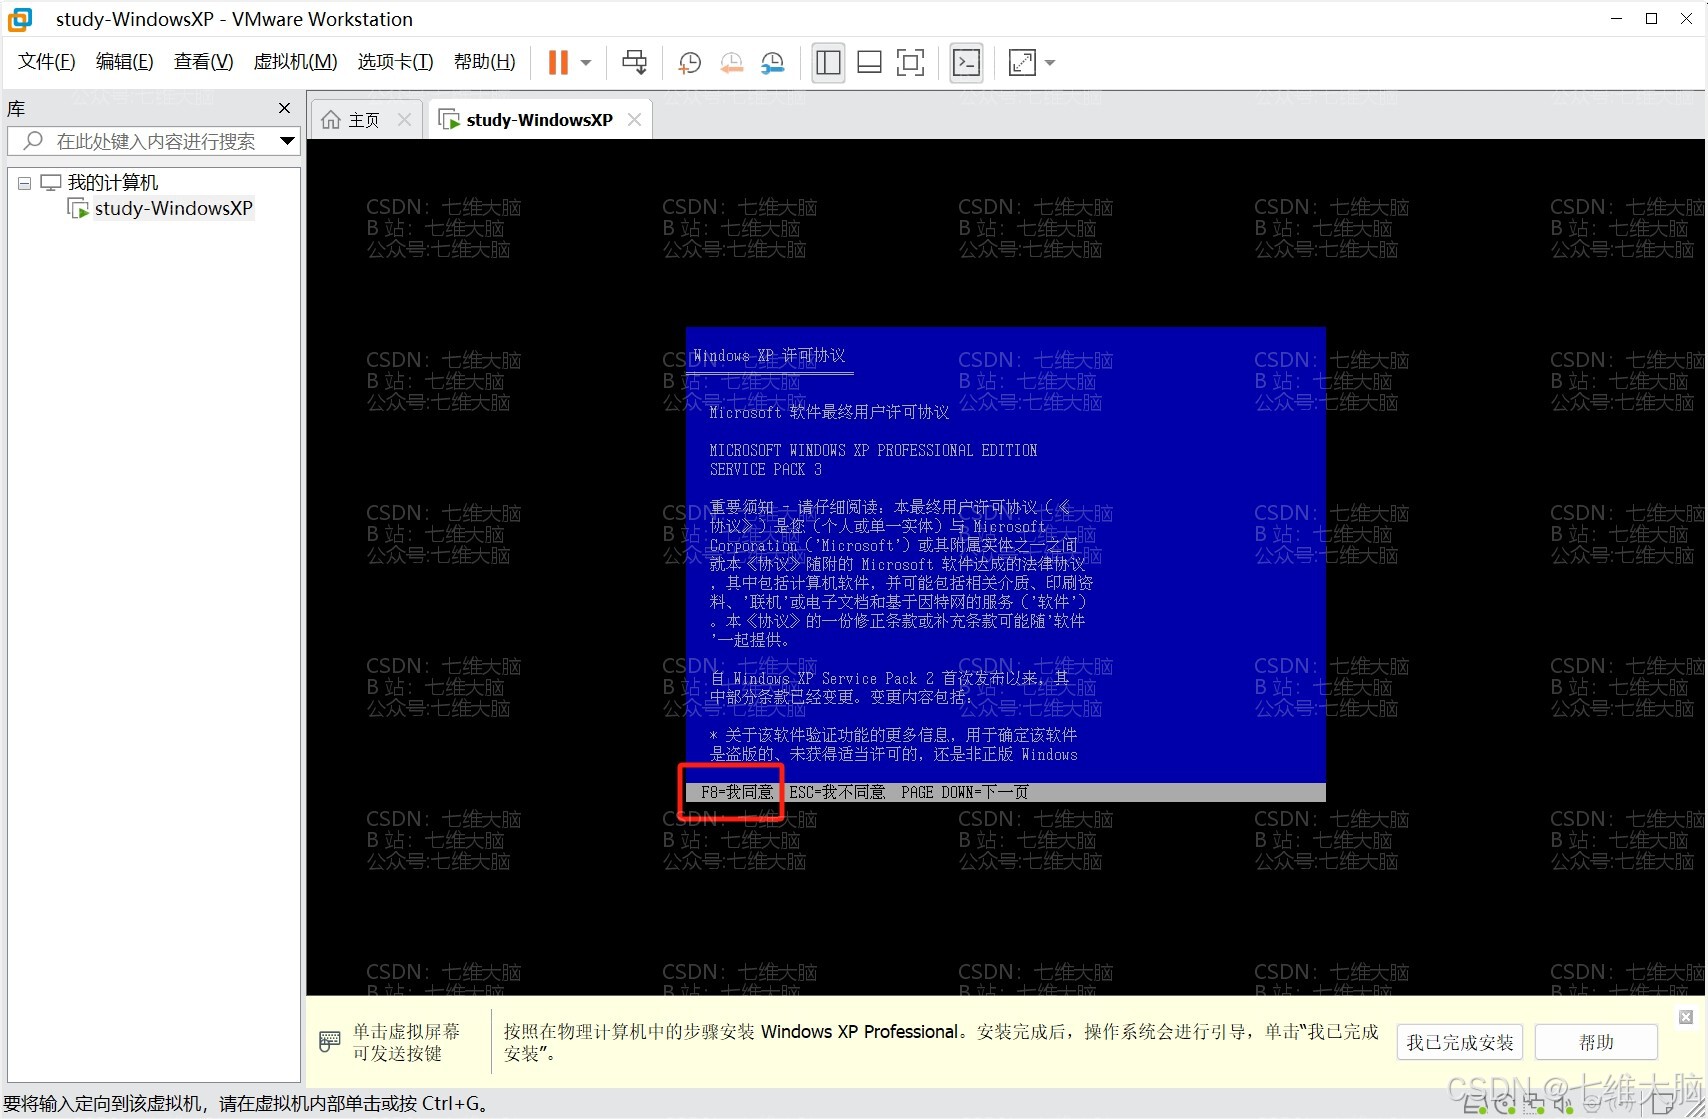This screenshot has width=1708, height=1119.
Task: Click the stretch guest display icon
Action: point(1022,63)
